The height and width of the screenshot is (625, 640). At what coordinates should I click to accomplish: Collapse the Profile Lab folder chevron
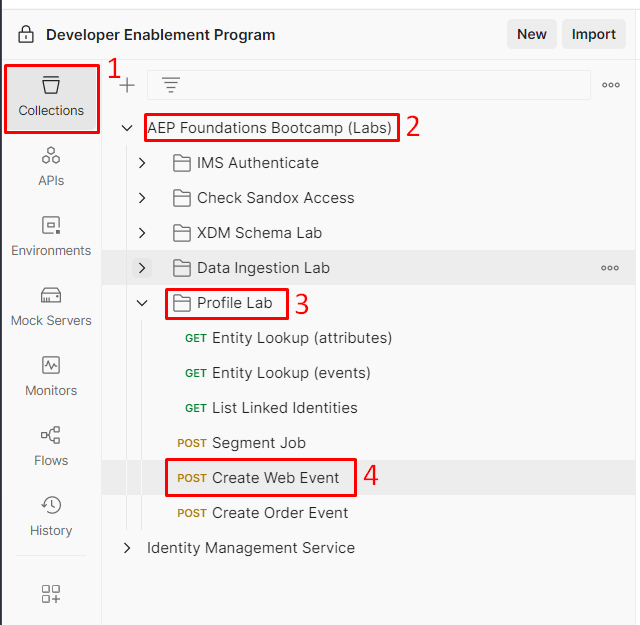(142, 303)
